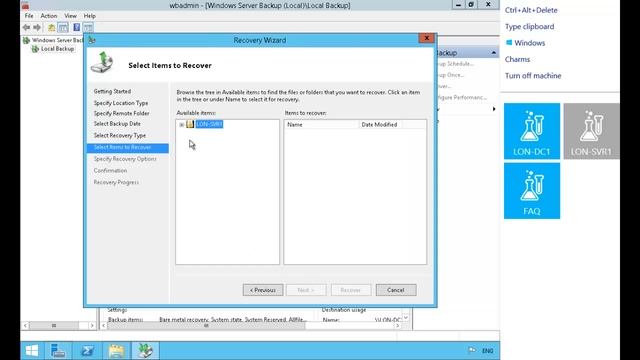The width and height of the screenshot is (640, 360).
Task: Open the LON-DC1 lab machine tile
Action: coord(532,131)
